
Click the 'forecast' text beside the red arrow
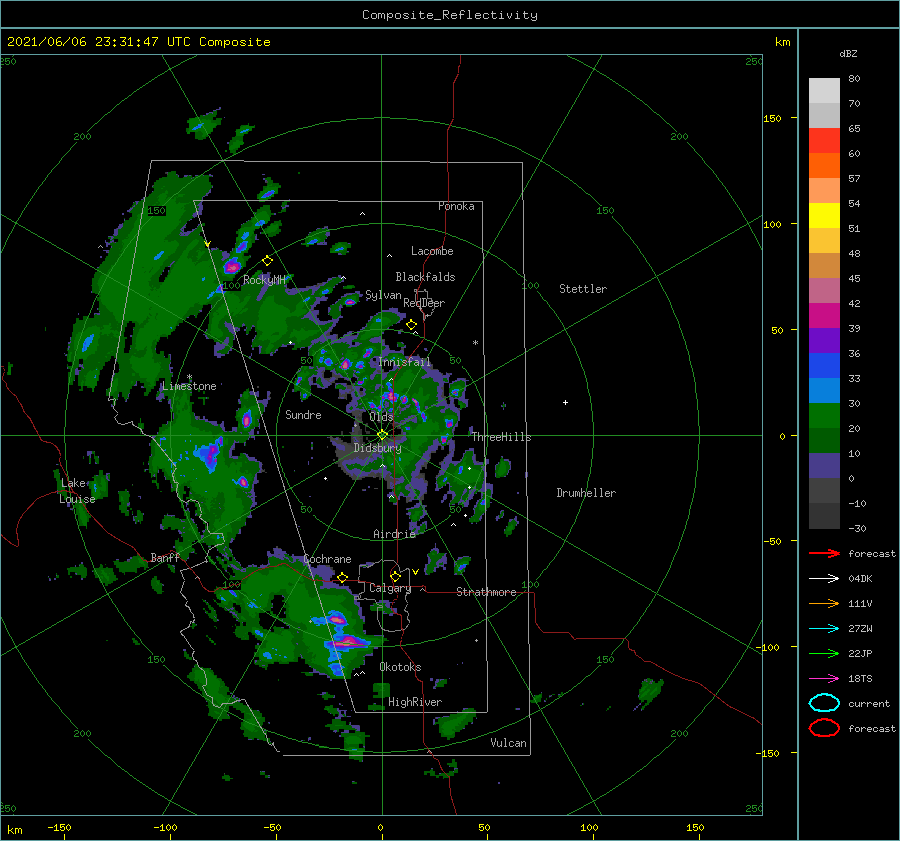[x=872, y=553]
